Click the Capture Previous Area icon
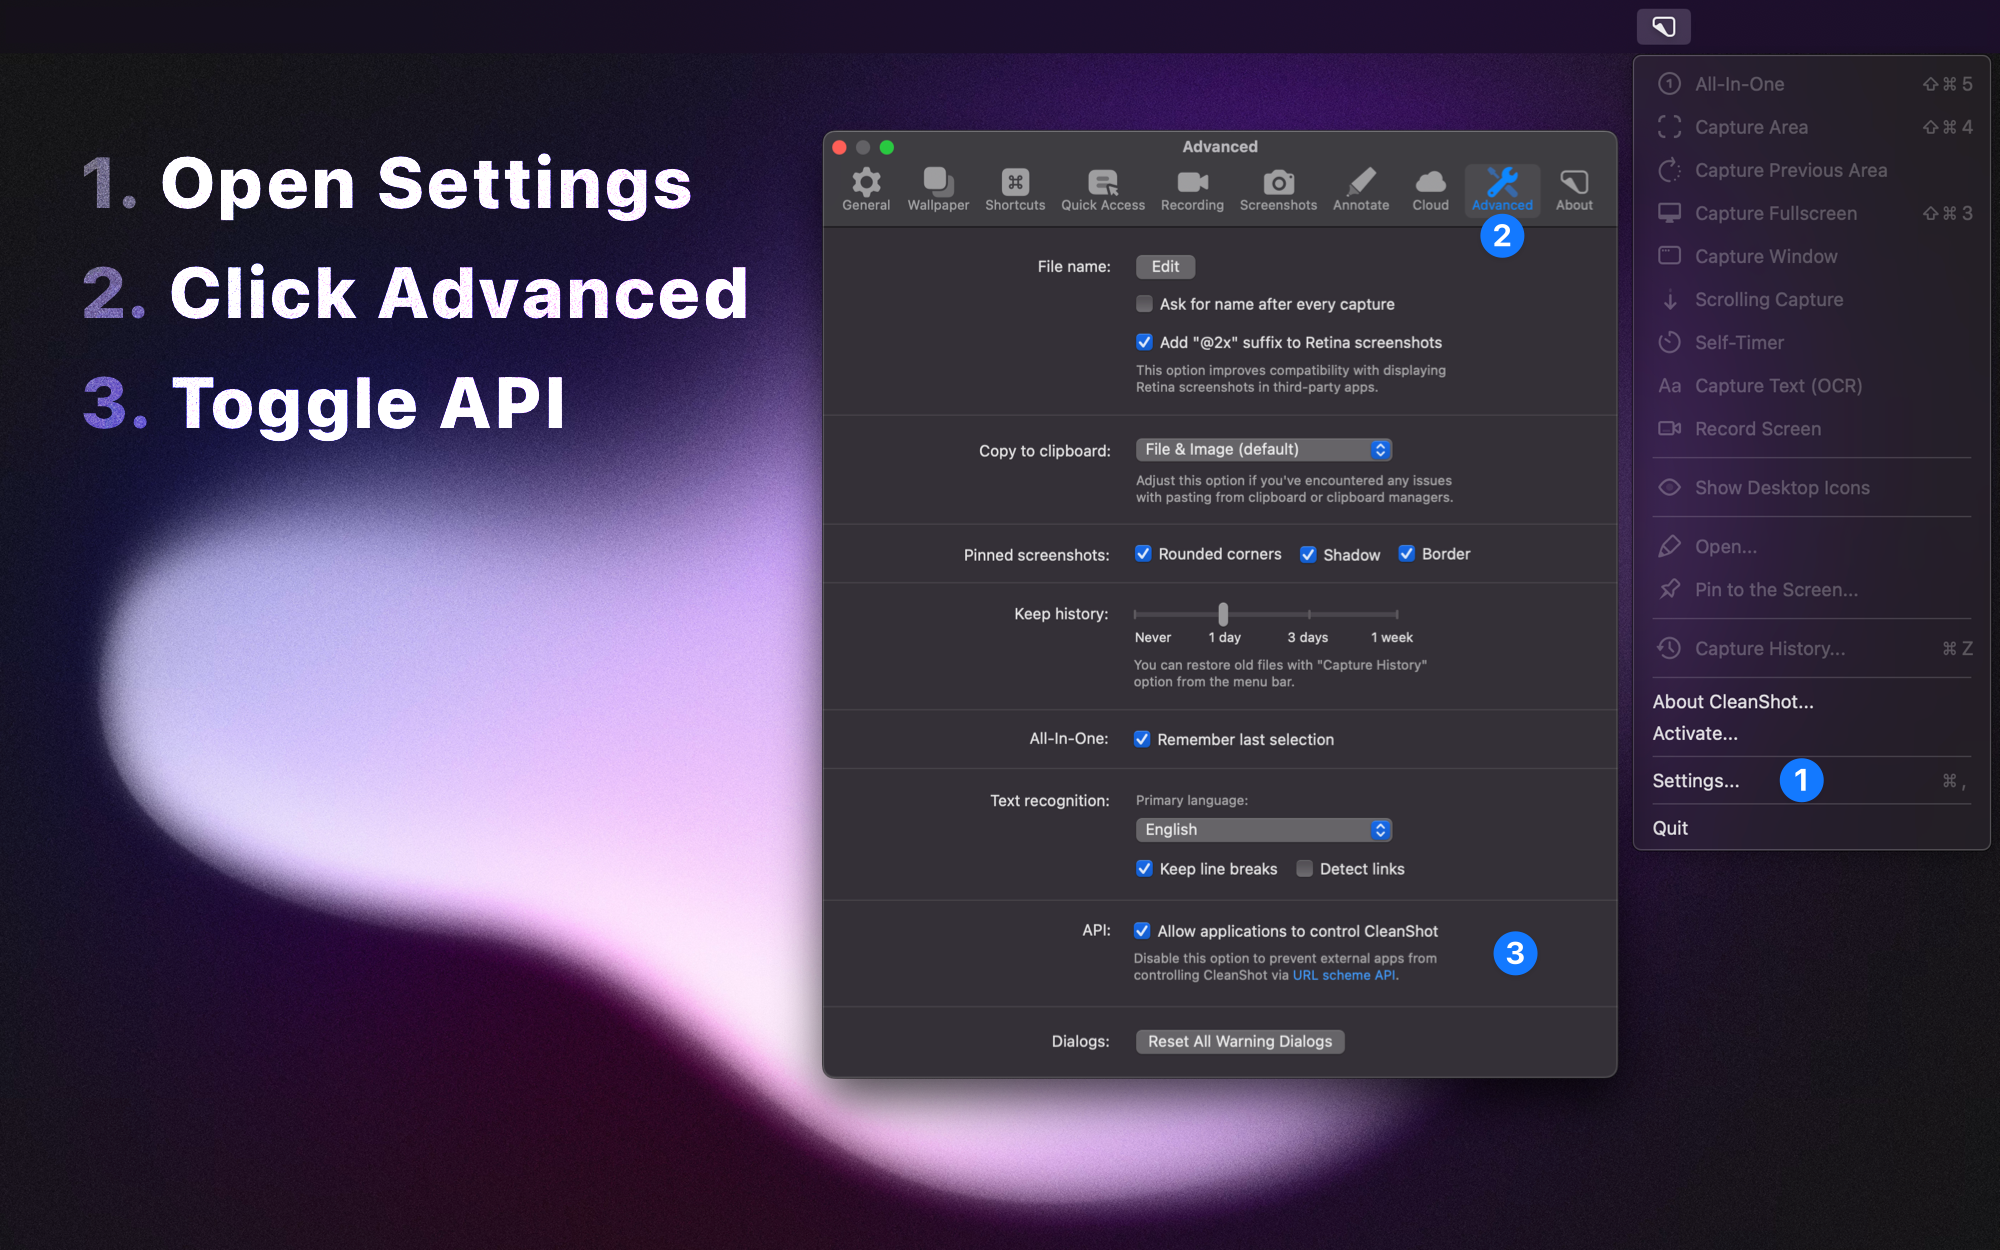The width and height of the screenshot is (2000, 1250). coord(1669,170)
